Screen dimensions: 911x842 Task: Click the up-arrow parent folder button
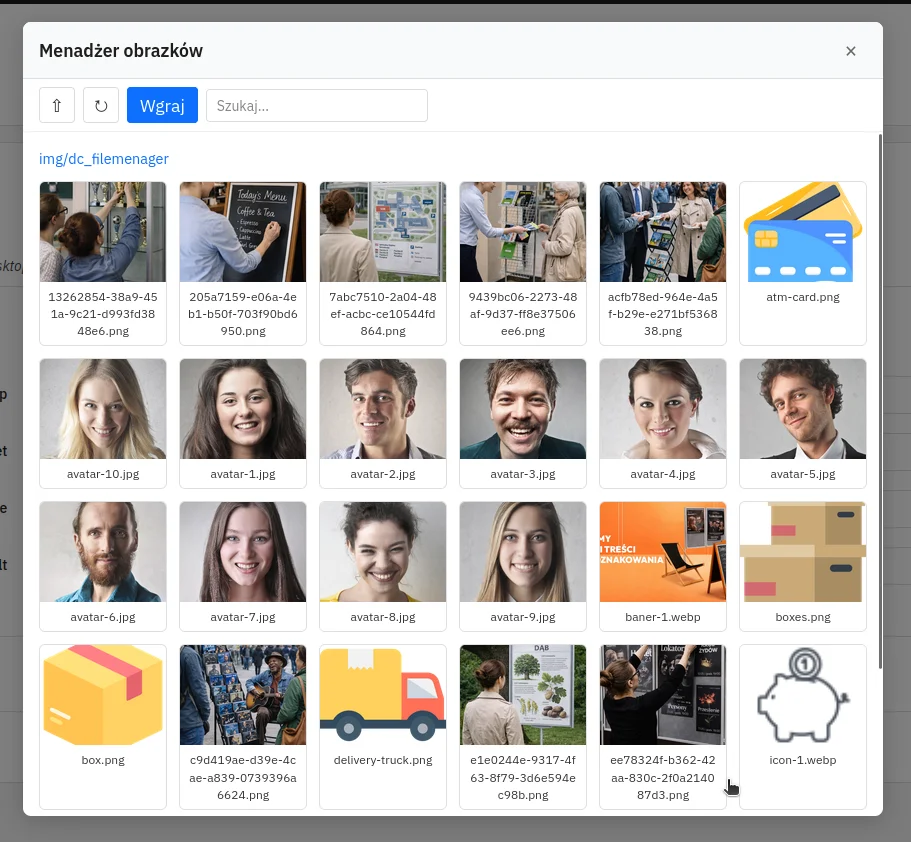click(56, 105)
